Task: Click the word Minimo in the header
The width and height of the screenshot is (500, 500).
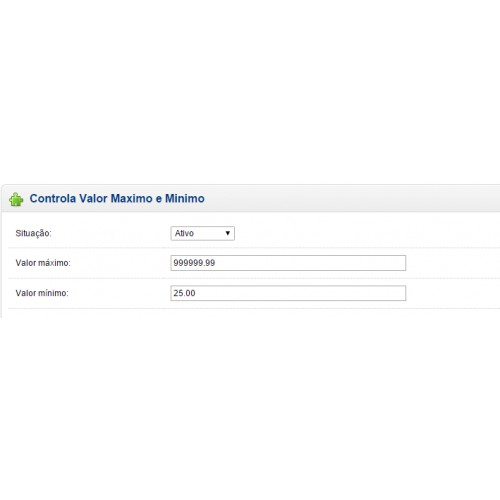Action: tap(185, 198)
